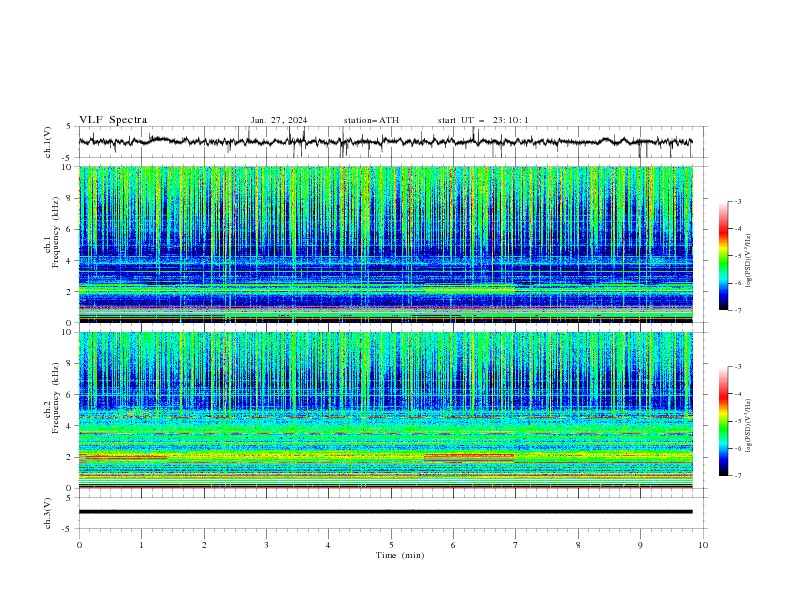The image size is (792, 612).
Task: Click the "-7" tick on ch.2 colorbar
Action: 738,476
